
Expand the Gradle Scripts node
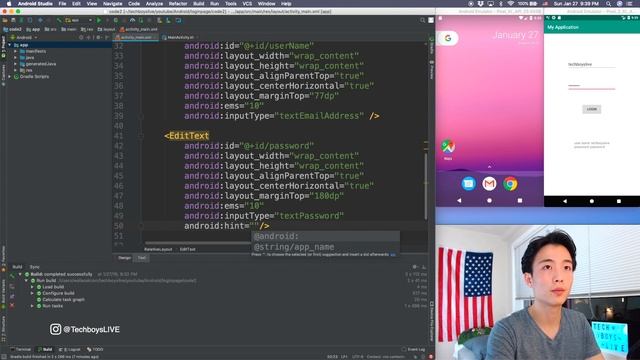pos(10,77)
